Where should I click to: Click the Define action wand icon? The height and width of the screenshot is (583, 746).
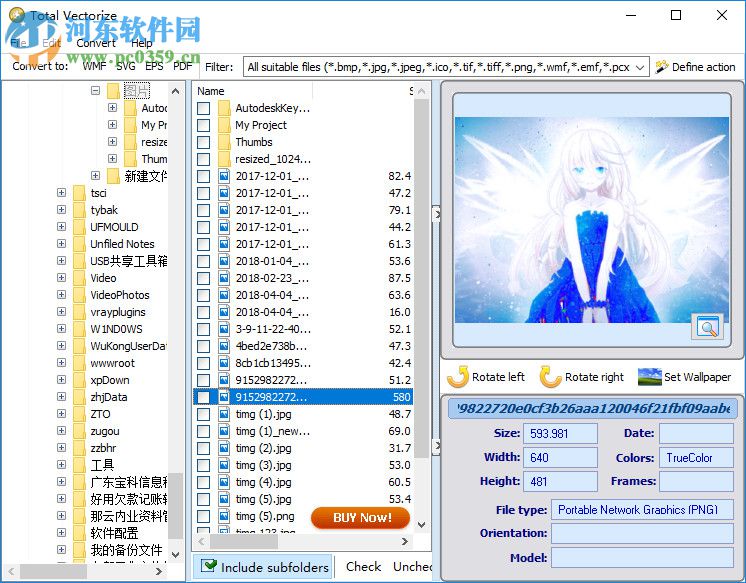coord(661,67)
